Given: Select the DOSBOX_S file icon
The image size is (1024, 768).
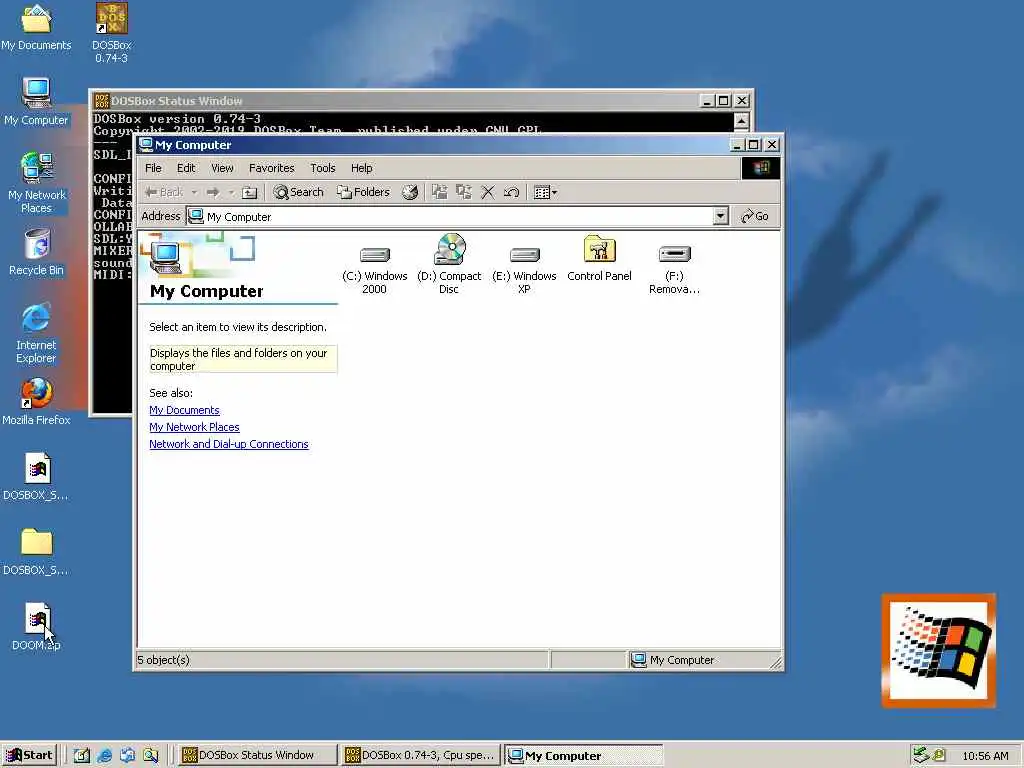Looking at the screenshot, I should click(37, 477).
